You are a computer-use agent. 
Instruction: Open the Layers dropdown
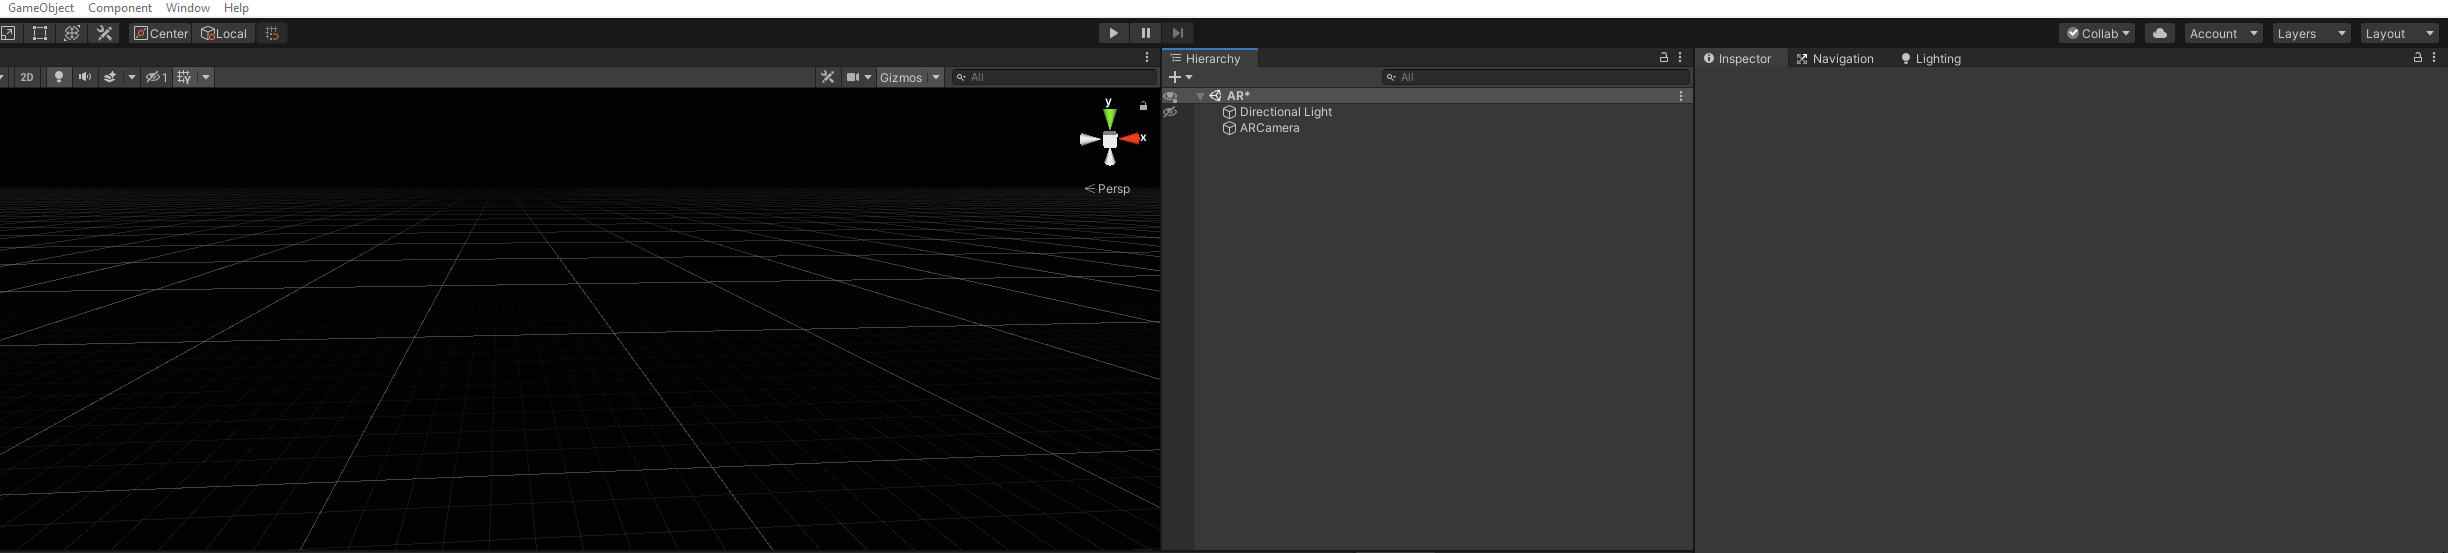(x=2311, y=33)
